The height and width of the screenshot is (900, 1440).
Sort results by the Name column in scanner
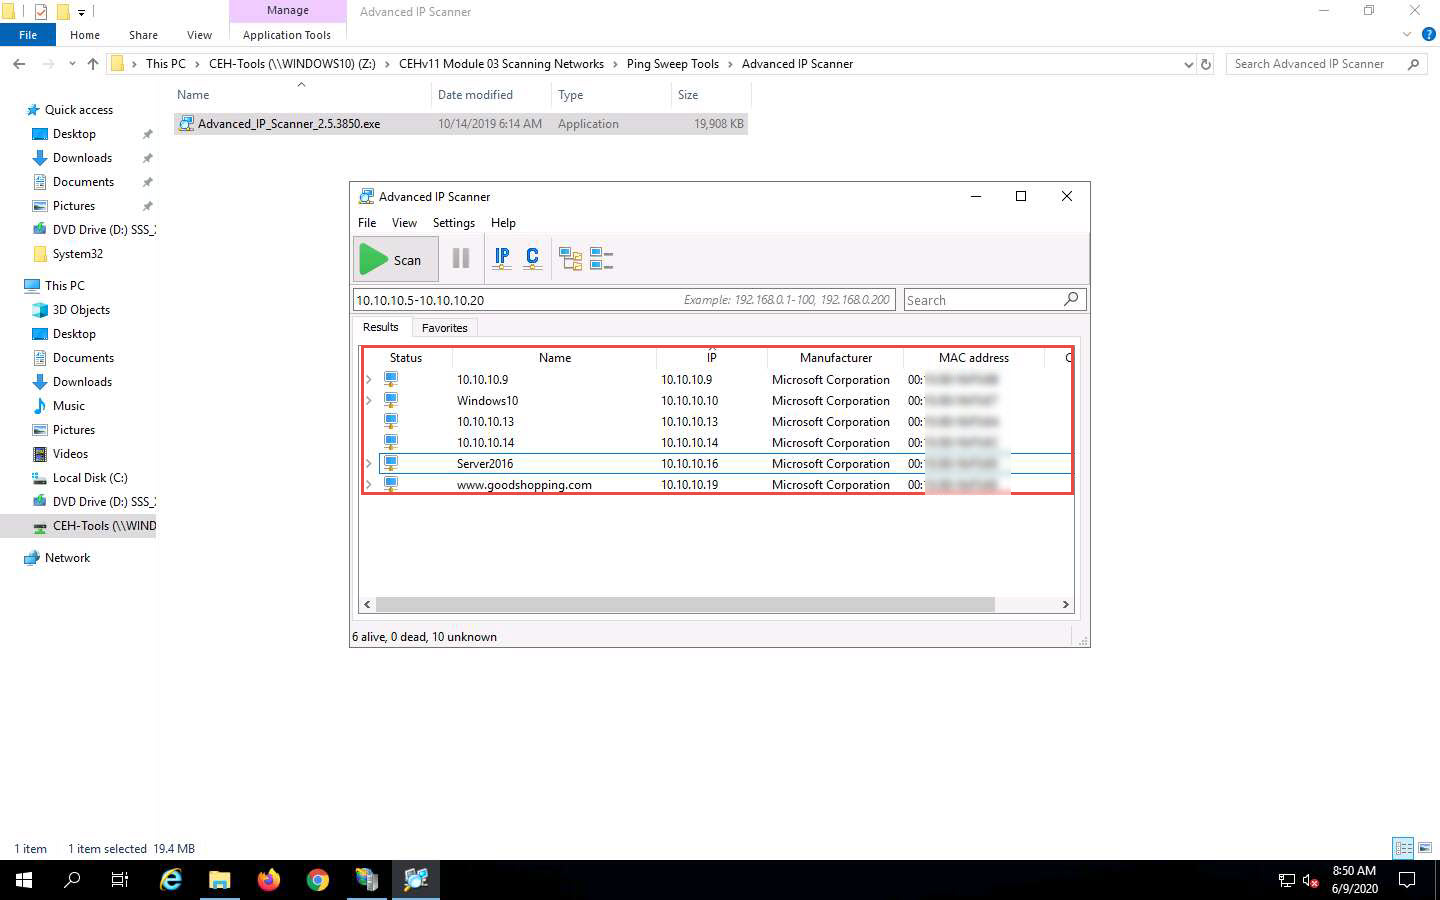[x=555, y=358]
